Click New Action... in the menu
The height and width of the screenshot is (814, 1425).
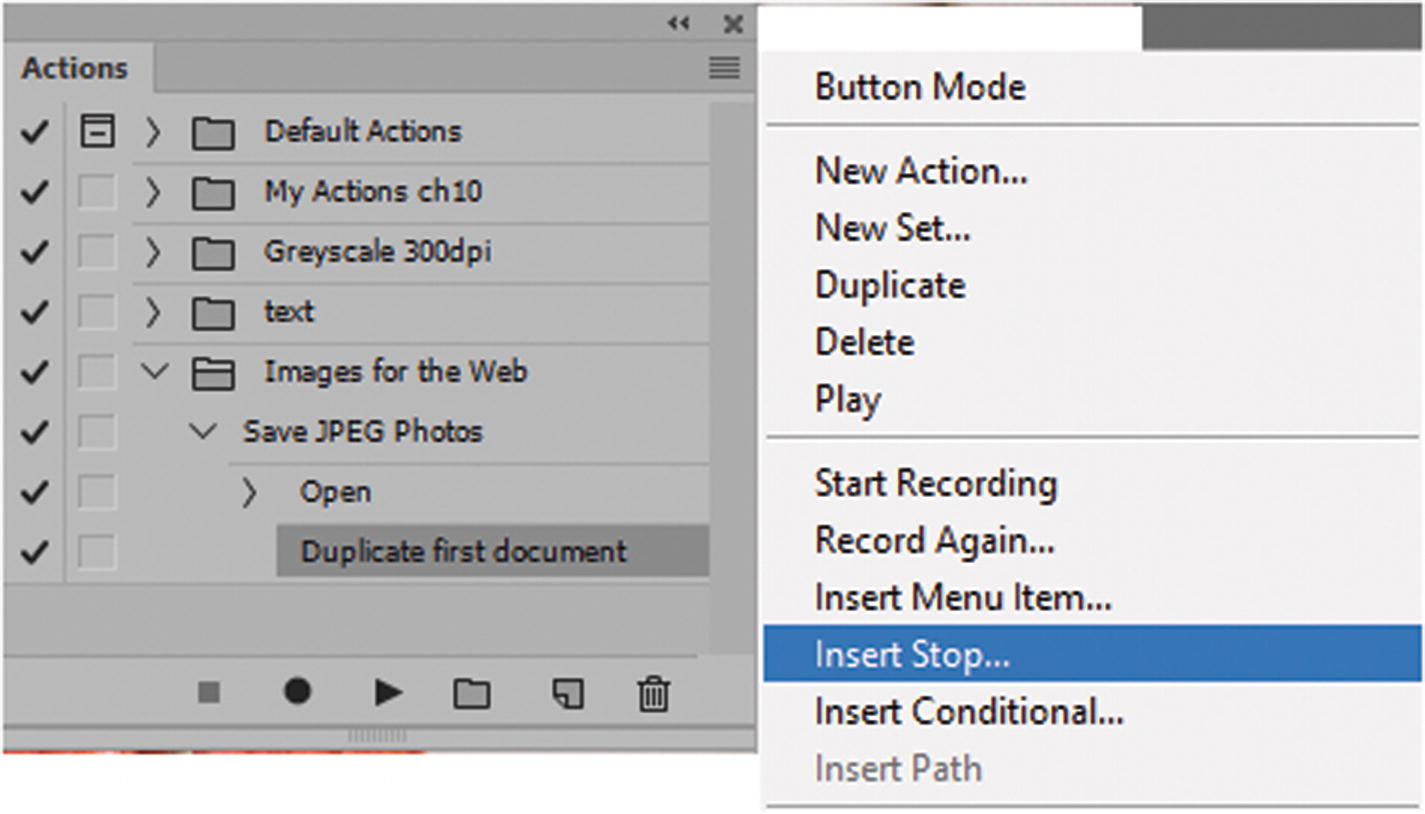(921, 171)
